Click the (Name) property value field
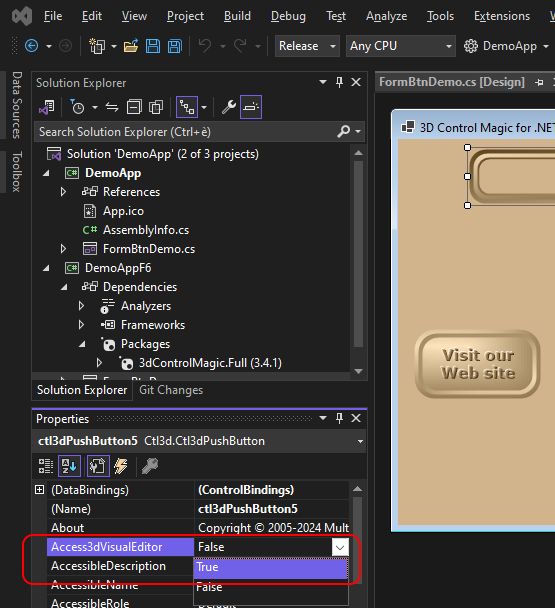 tap(271, 509)
